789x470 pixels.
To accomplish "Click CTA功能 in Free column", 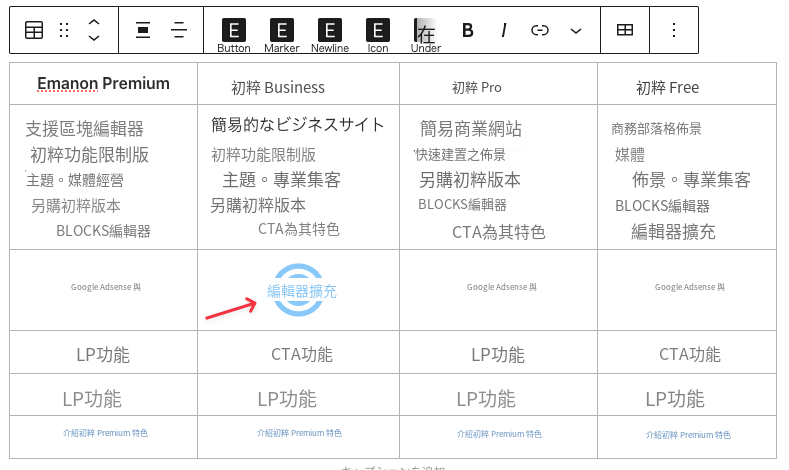I will pyautogui.click(x=690, y=354).
